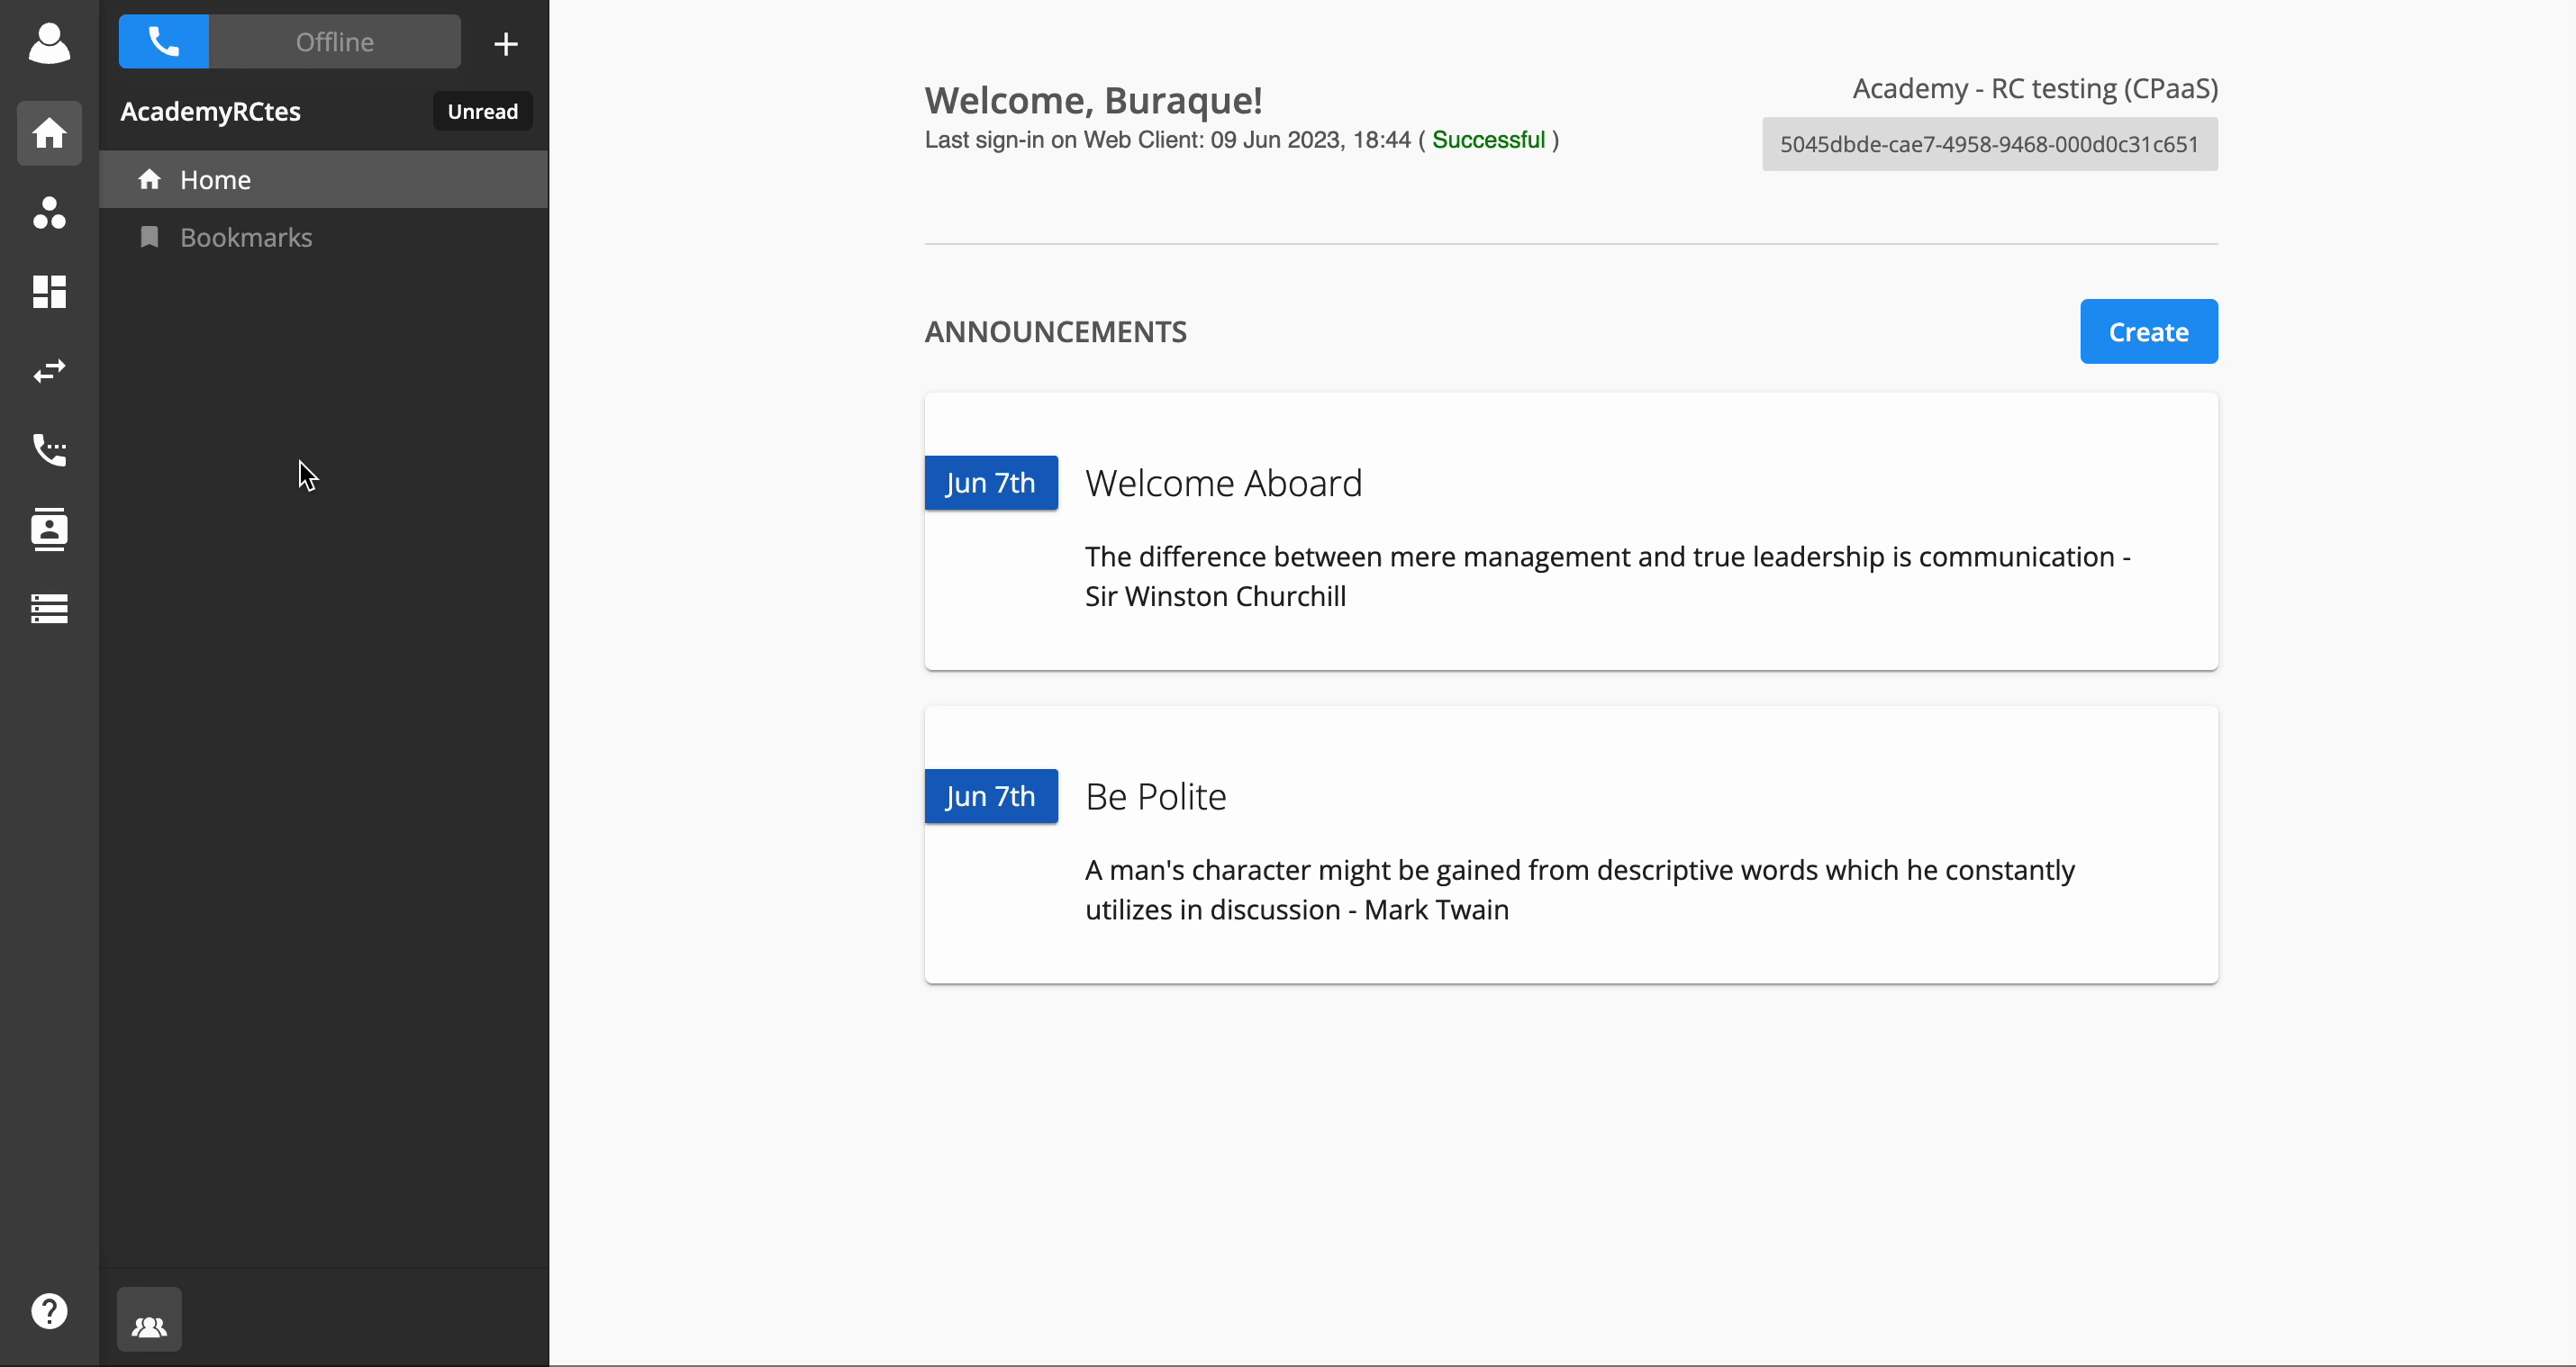Open the dashboard tiles icon
The height and width of the screenshot is (1367, 2576).
(x=49, y=291)
